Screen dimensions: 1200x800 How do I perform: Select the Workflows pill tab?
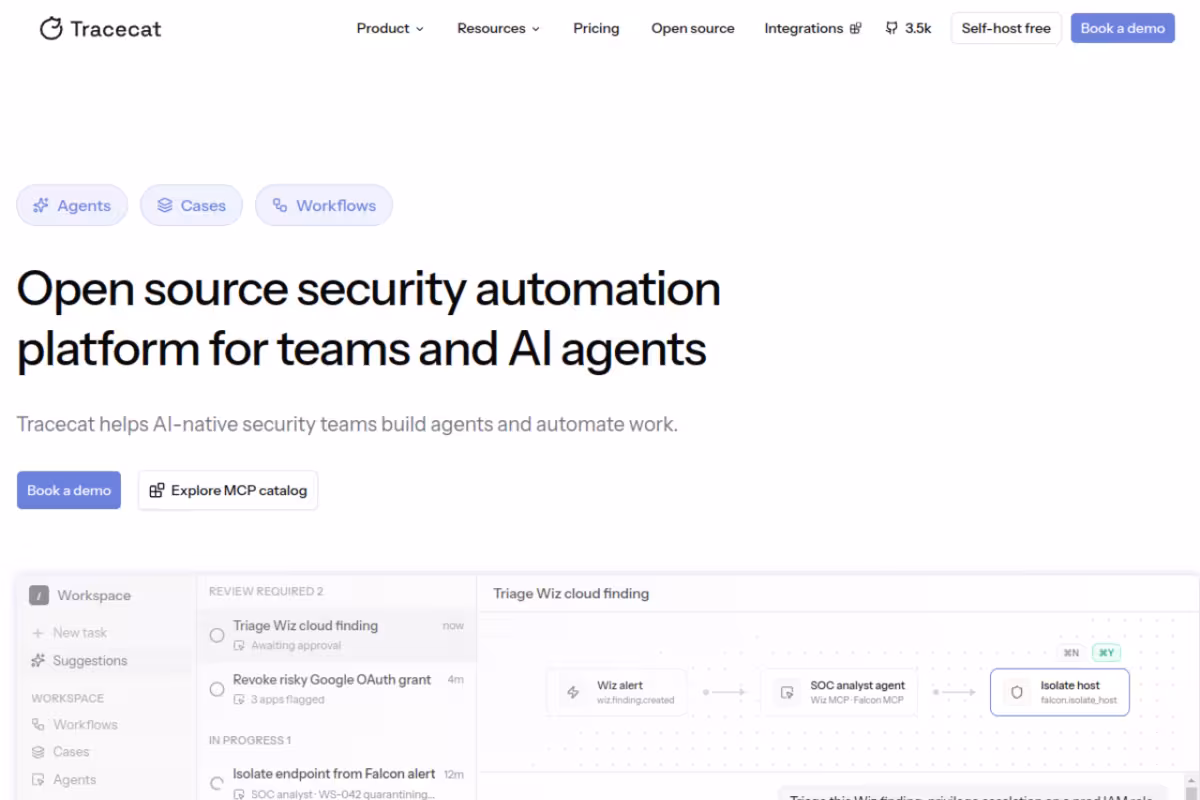coord(324,205)
